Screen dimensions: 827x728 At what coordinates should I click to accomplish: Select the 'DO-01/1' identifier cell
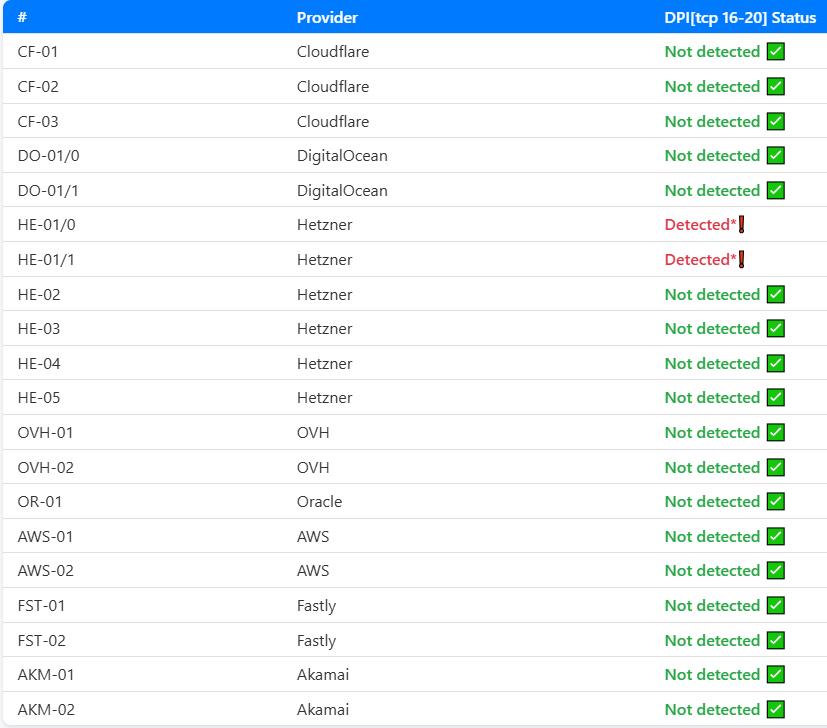coord(48,190)
